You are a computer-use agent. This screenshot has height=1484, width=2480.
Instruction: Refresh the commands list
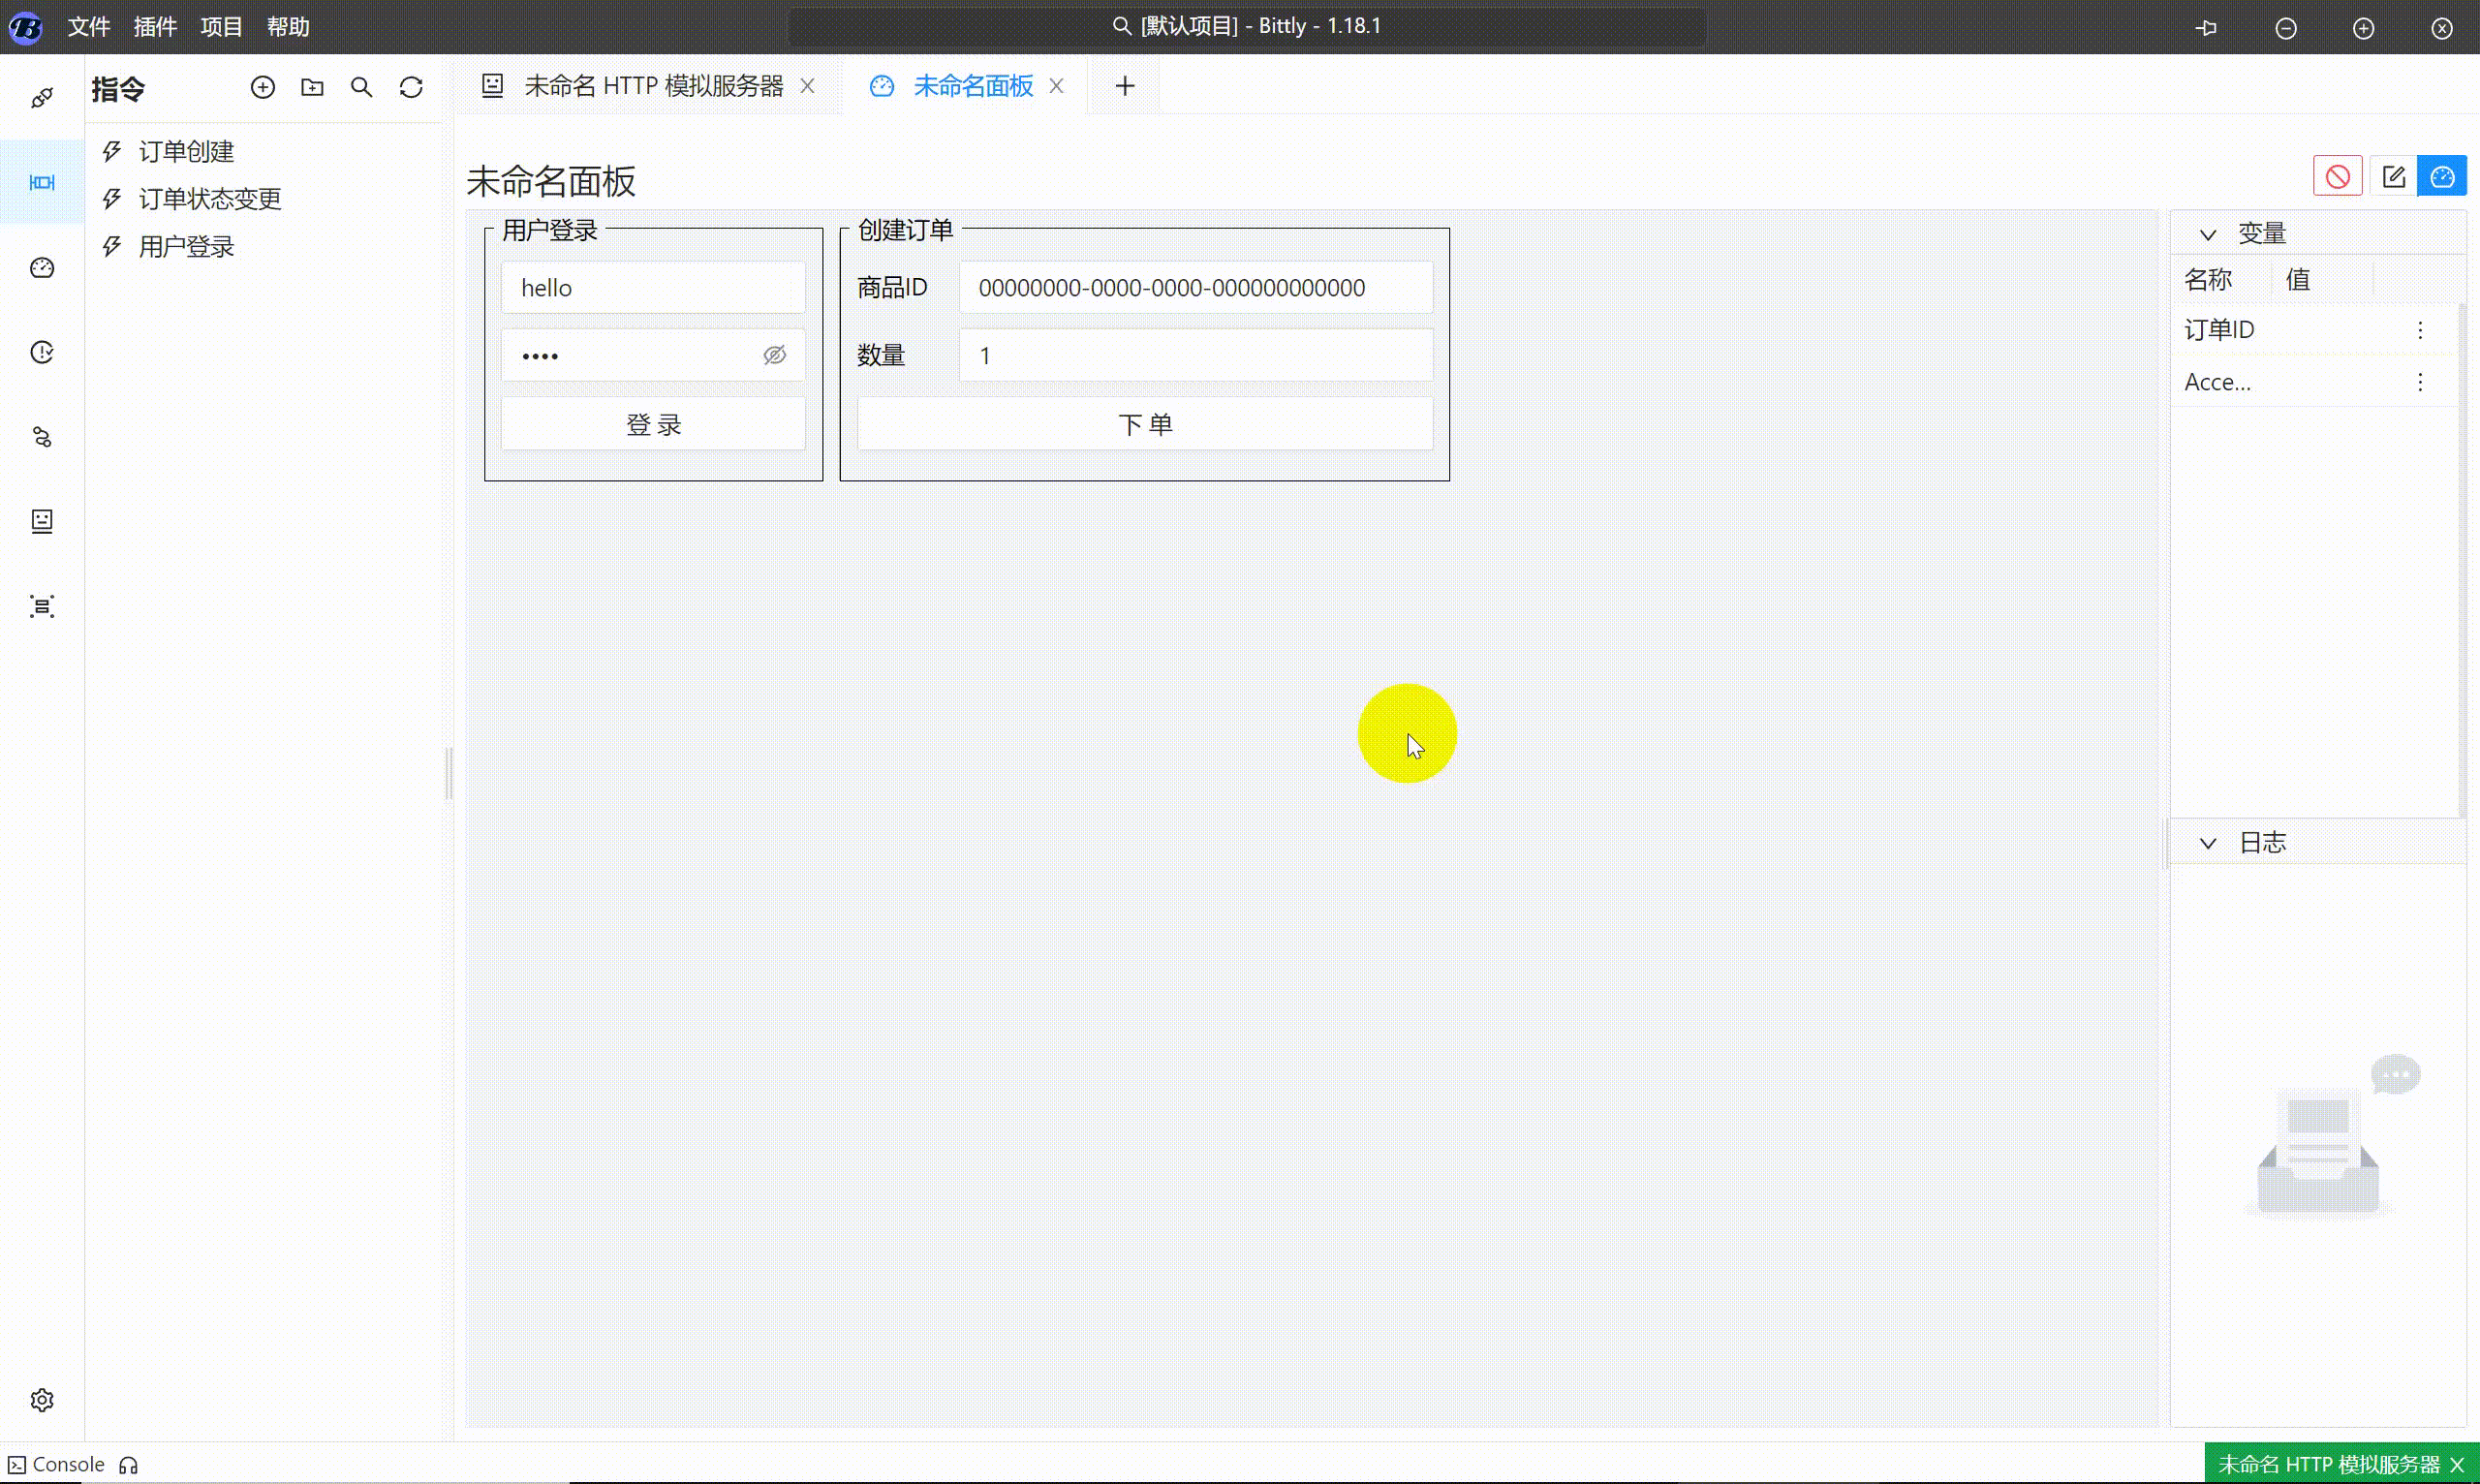pos(411,87)
